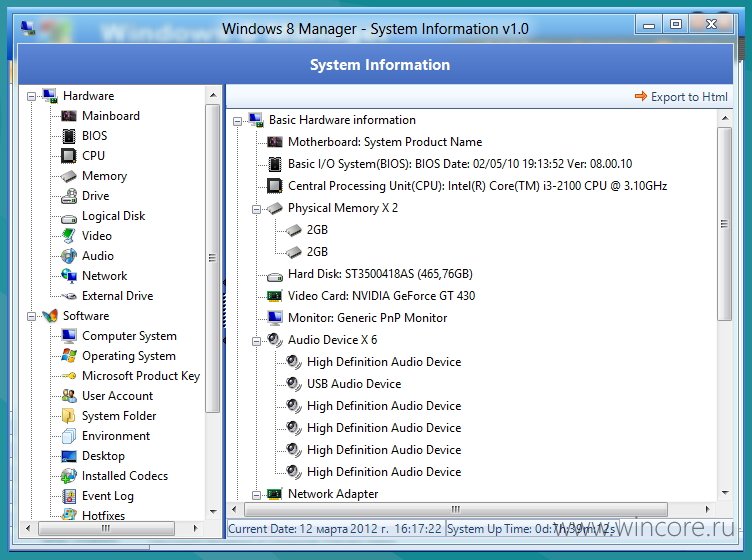Select the Mainboard tree item label
Viewport: 752px width, 560px height.
tap(111, 116)
